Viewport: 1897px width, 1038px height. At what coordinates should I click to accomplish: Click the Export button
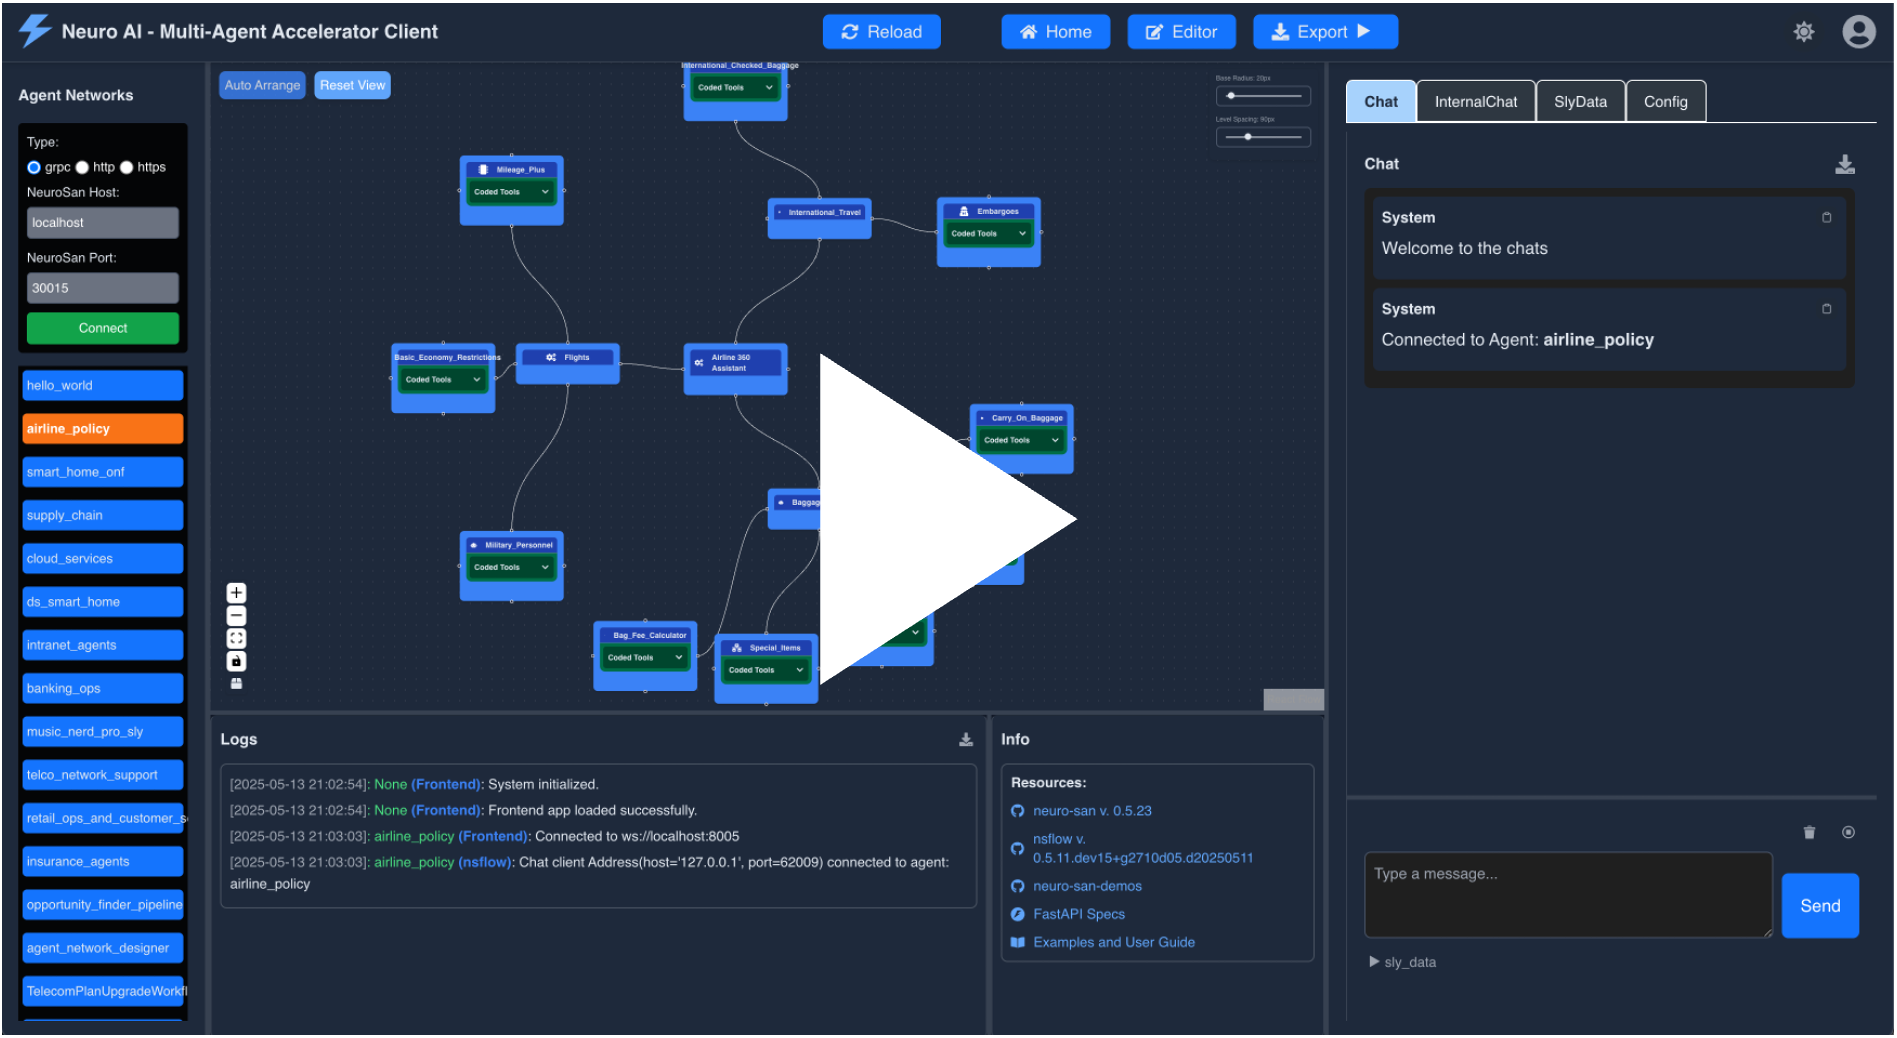pos(1325,32)
